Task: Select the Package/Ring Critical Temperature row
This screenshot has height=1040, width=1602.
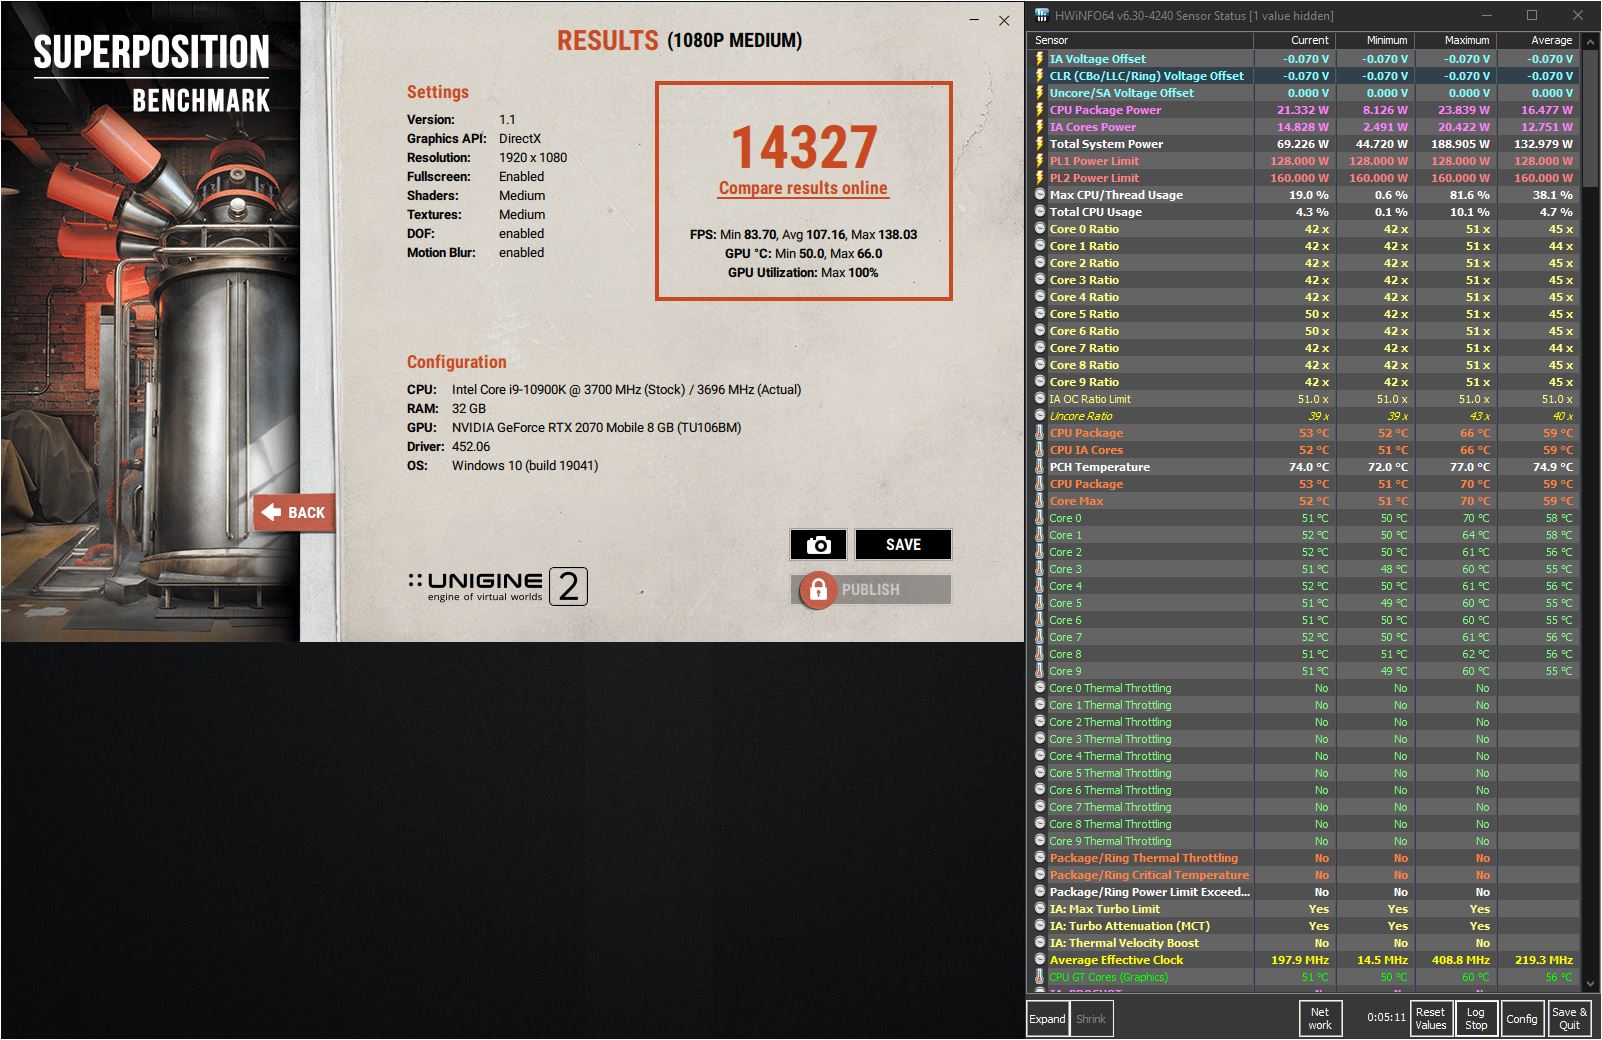Action: click(x=1303, y=875)
